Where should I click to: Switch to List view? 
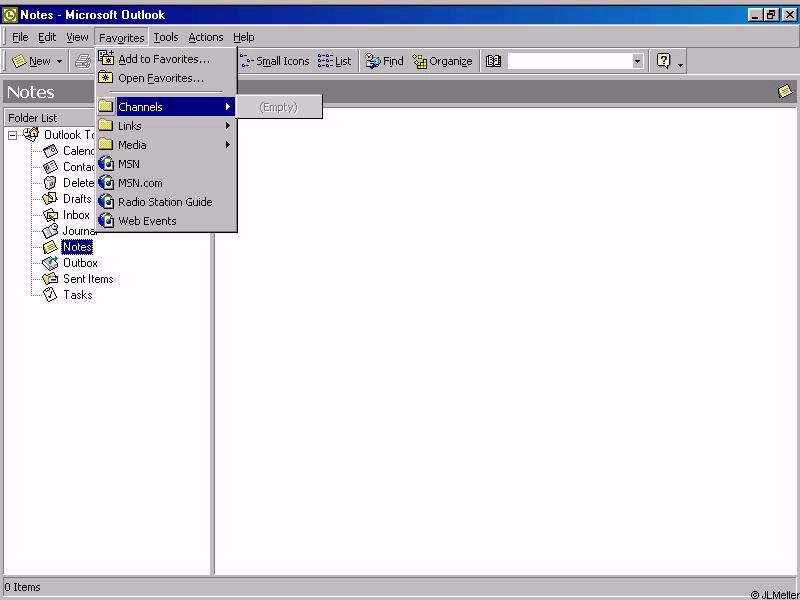tap(335, 61)
